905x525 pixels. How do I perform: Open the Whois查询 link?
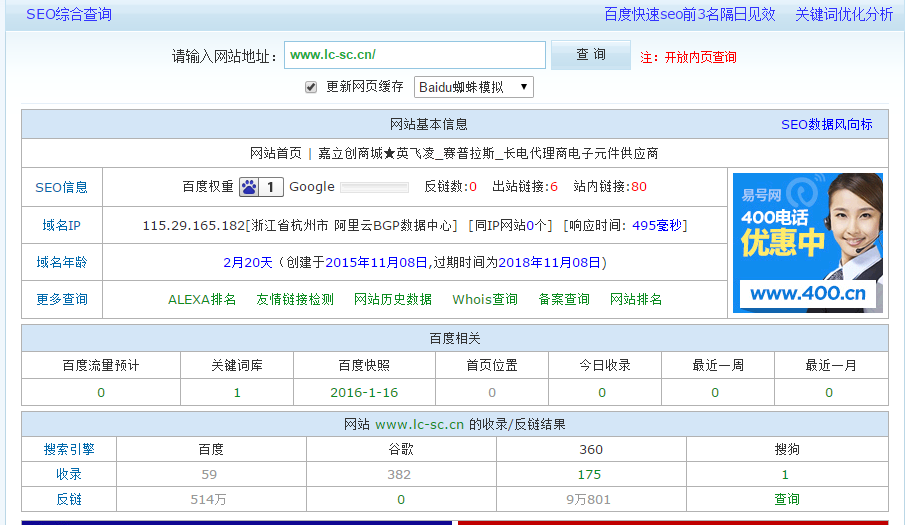point(485,299)
